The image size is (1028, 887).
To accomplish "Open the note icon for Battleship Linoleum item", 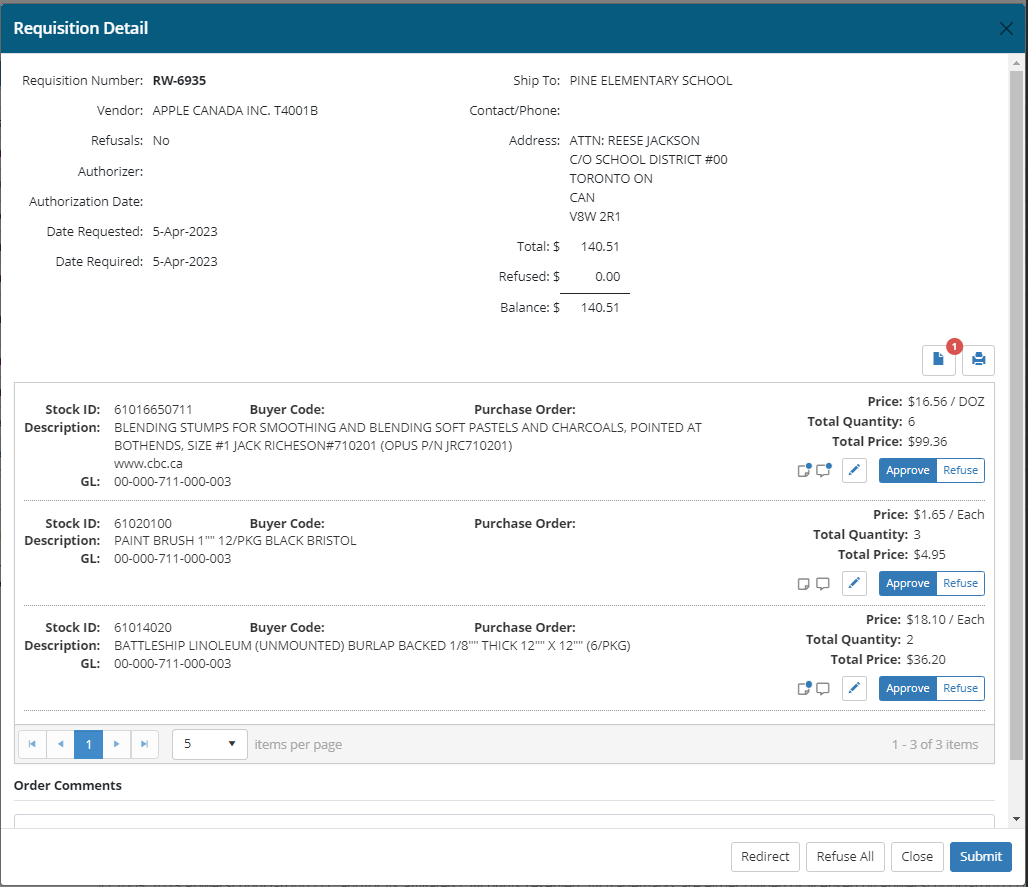I will pyautogui.click(x=804, y=688).
